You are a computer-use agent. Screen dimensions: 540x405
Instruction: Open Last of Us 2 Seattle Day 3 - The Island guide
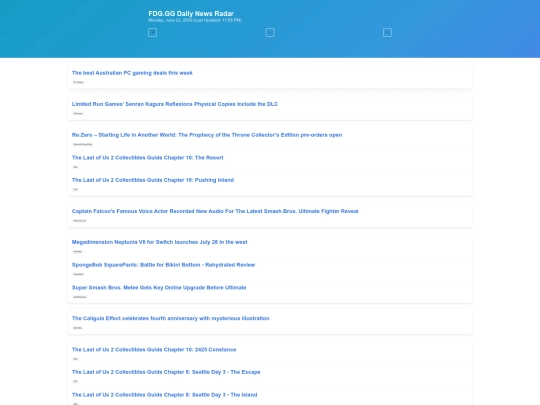pyautogui.click(x=164, y=395)
